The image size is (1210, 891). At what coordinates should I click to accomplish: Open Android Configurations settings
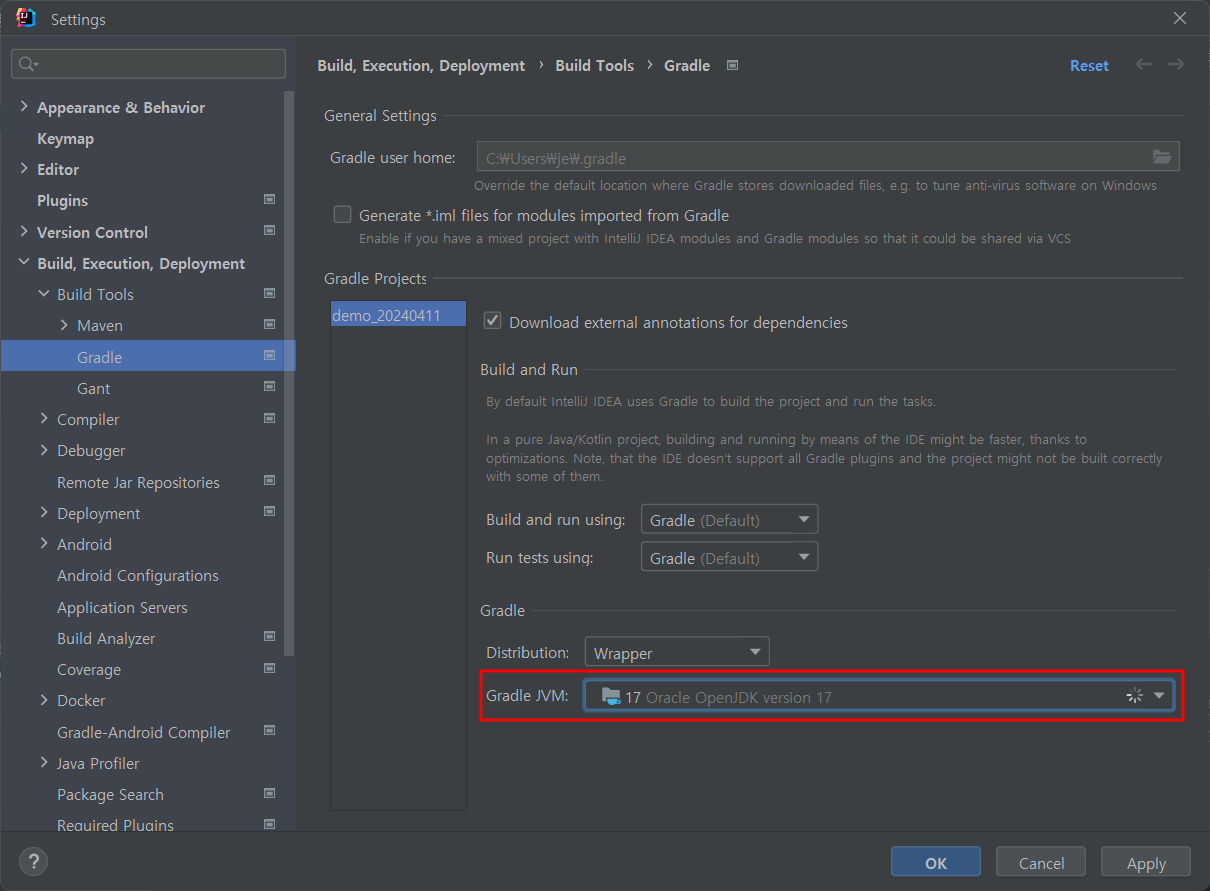pos(137,575)
